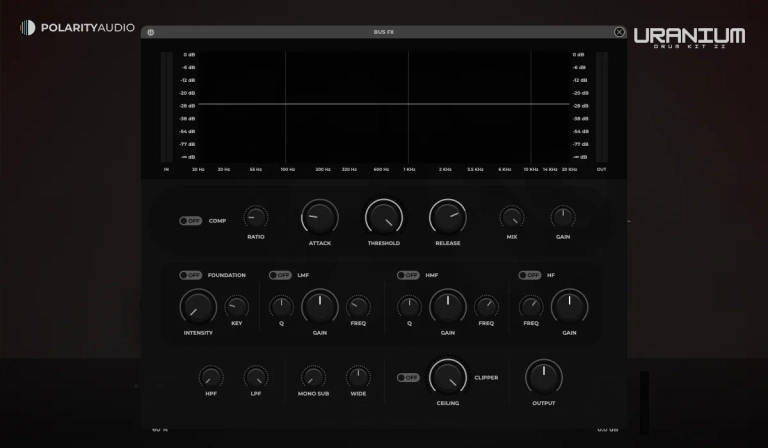Click the clipper CEILING knob

click(448, 377)
